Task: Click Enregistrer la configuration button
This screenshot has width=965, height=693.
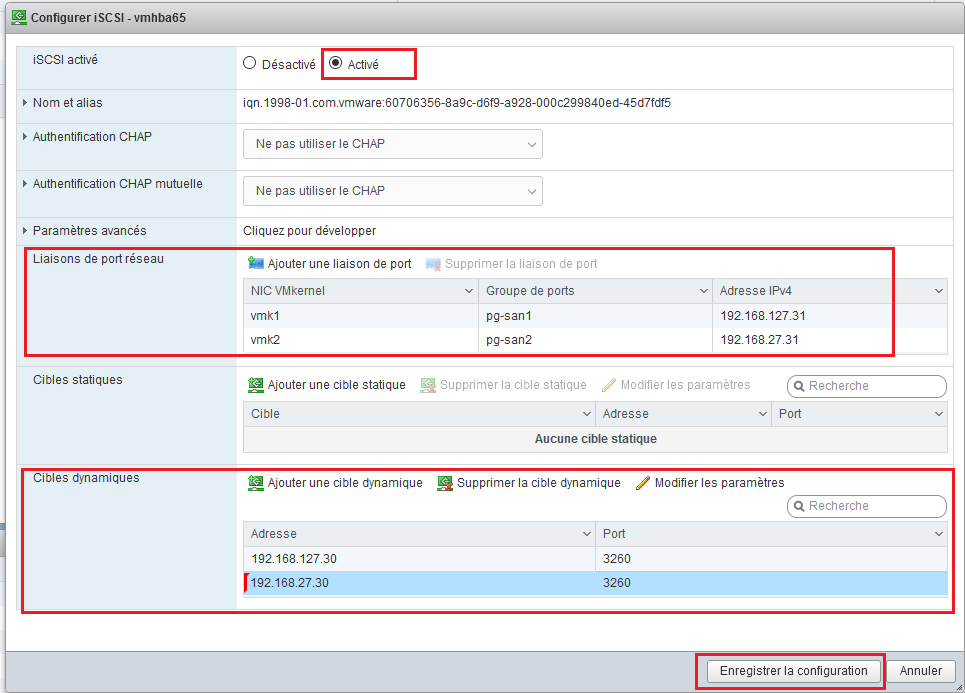Action: click(793, 671)
